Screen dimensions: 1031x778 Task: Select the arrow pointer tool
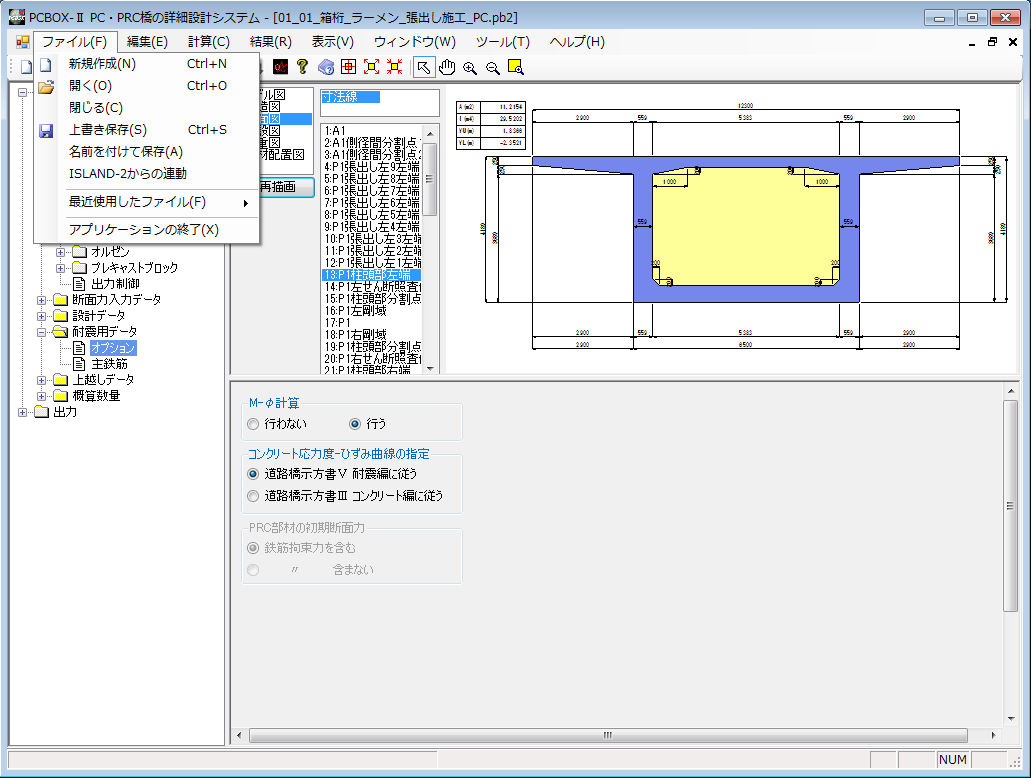point(424,67)
